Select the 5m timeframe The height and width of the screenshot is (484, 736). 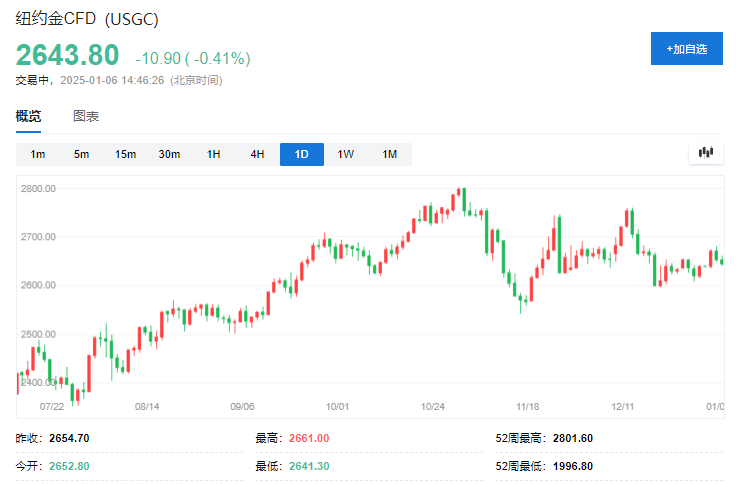point(81,154)
